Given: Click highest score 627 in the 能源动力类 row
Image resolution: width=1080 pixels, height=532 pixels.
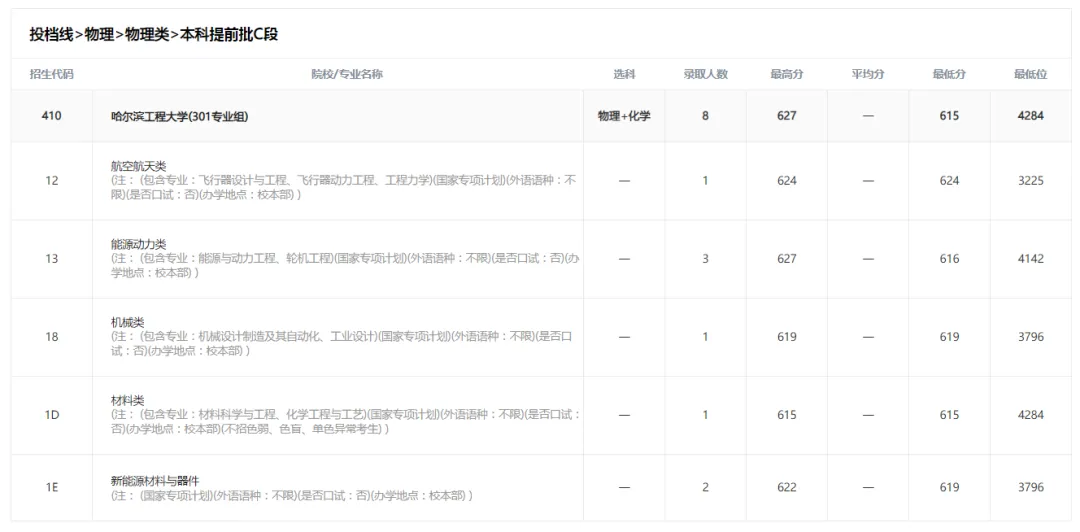Looking at the screenshot, I should click(x=787, y=258).
